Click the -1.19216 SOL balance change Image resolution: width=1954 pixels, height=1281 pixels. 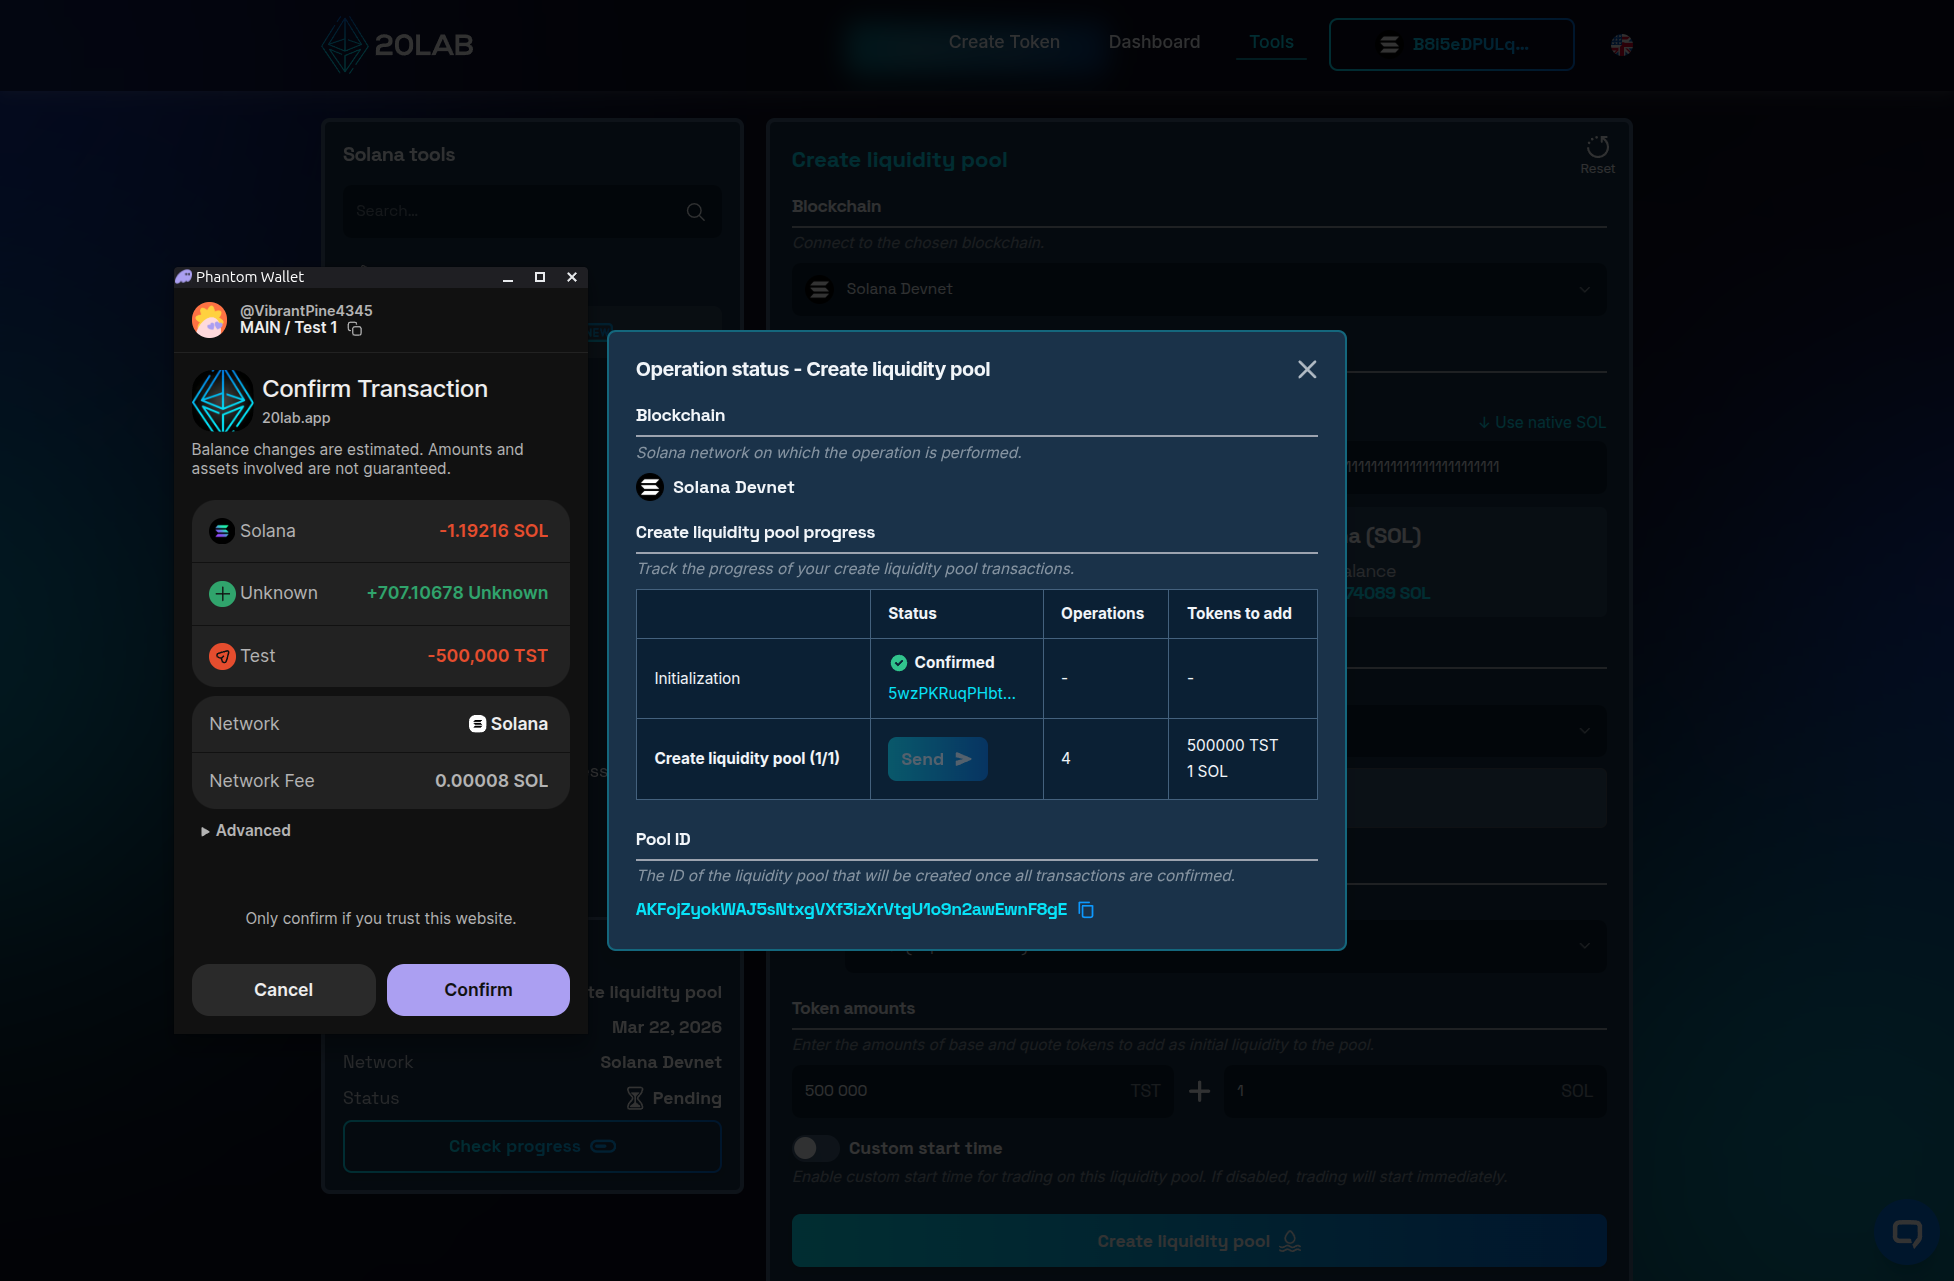[x=494, y=531]
